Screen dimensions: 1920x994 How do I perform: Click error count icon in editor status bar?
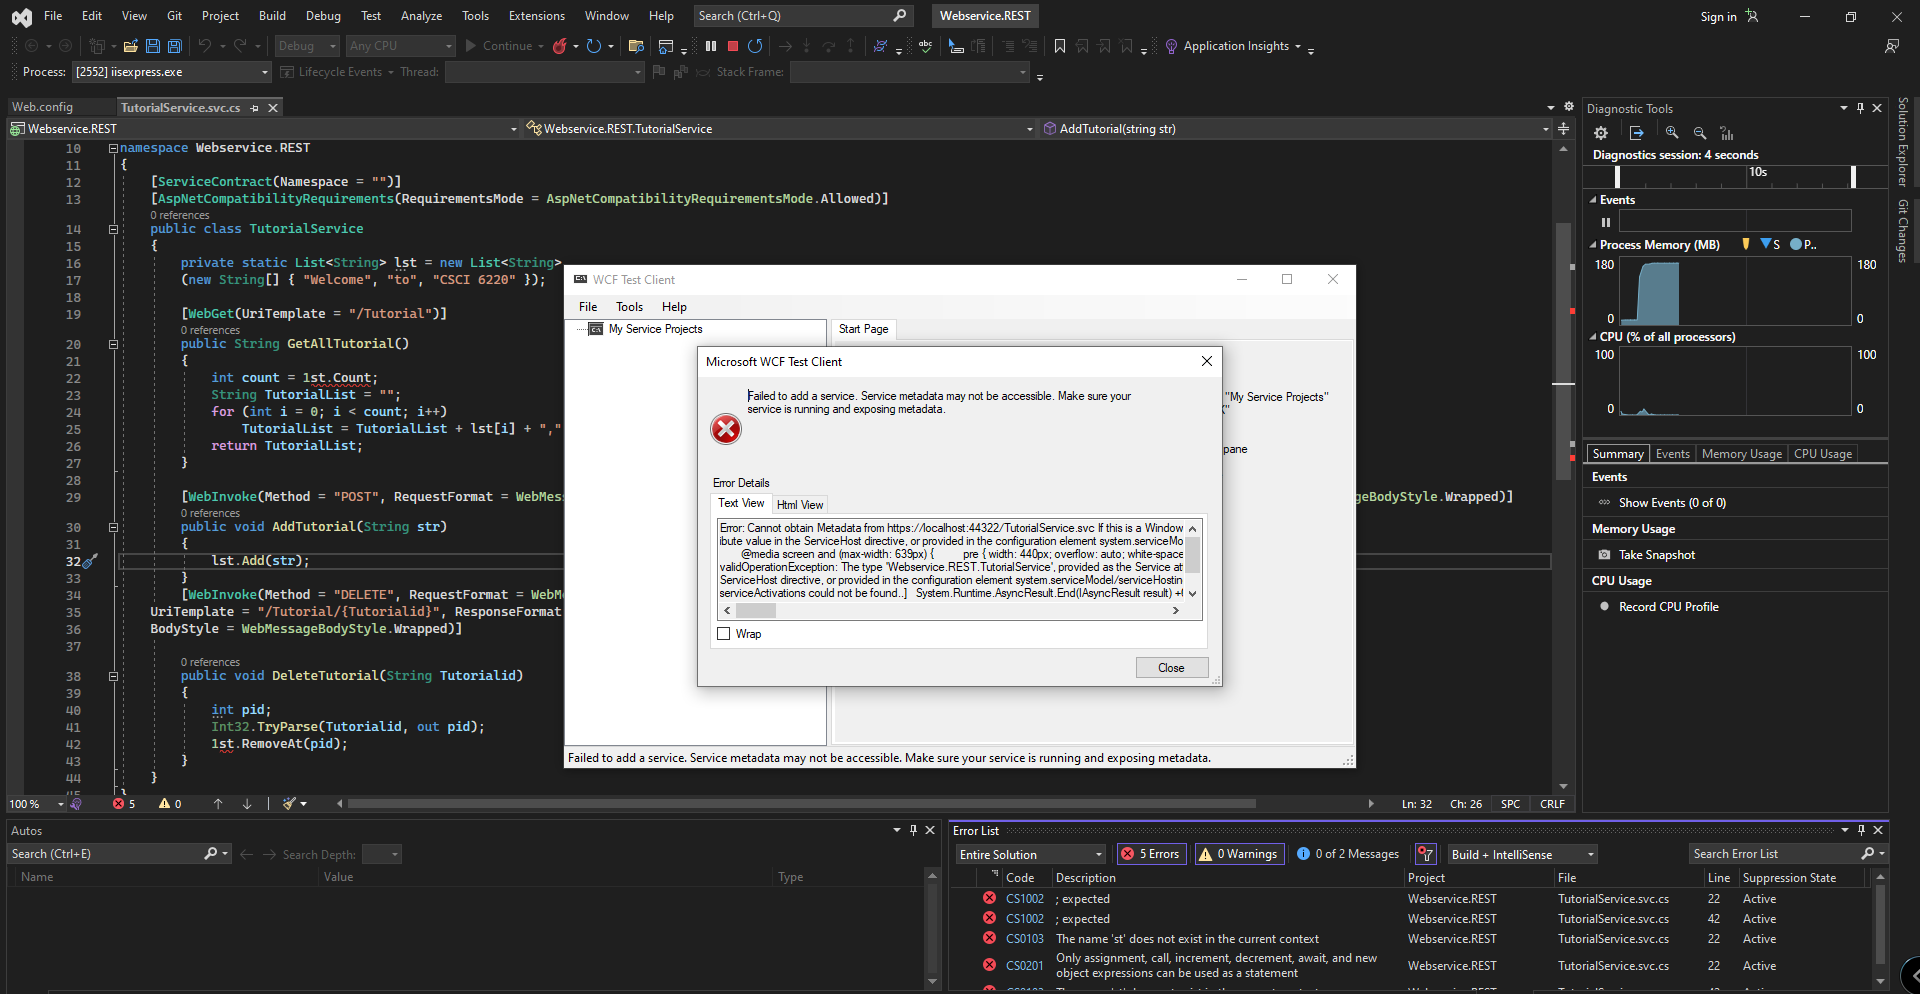tap(118, 804)
